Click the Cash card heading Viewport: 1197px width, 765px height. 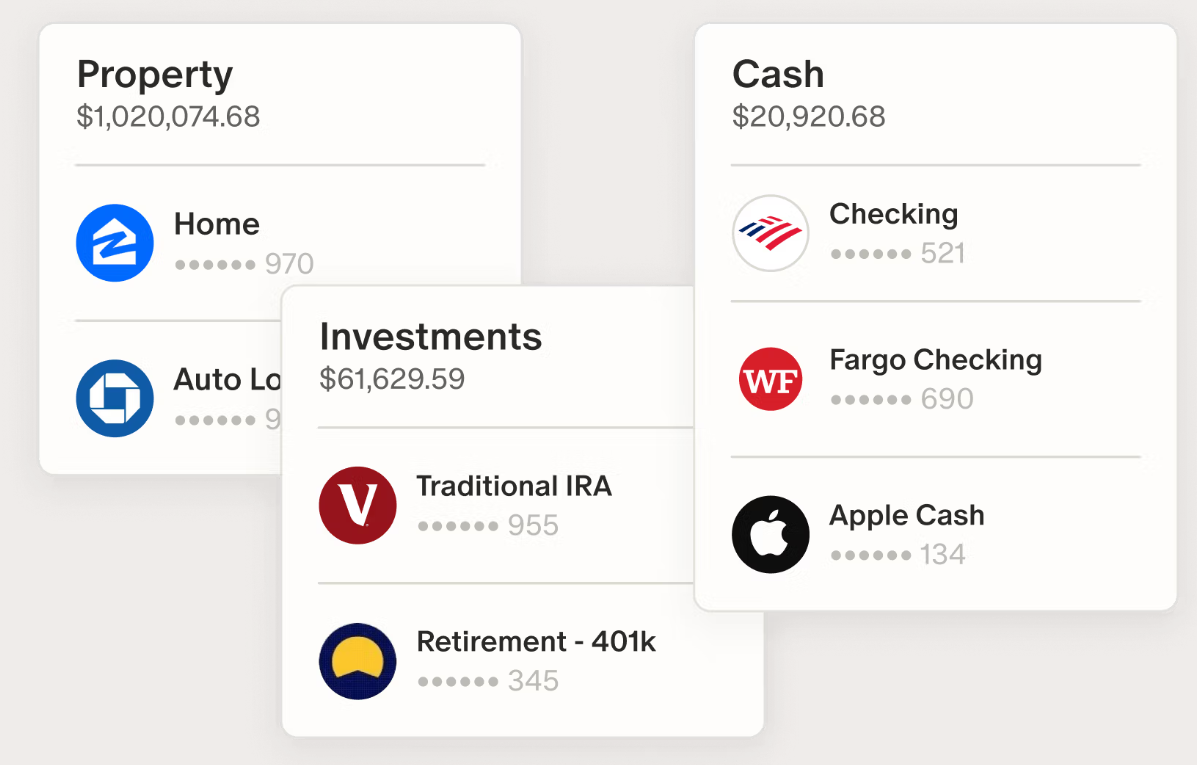point(778,75)
